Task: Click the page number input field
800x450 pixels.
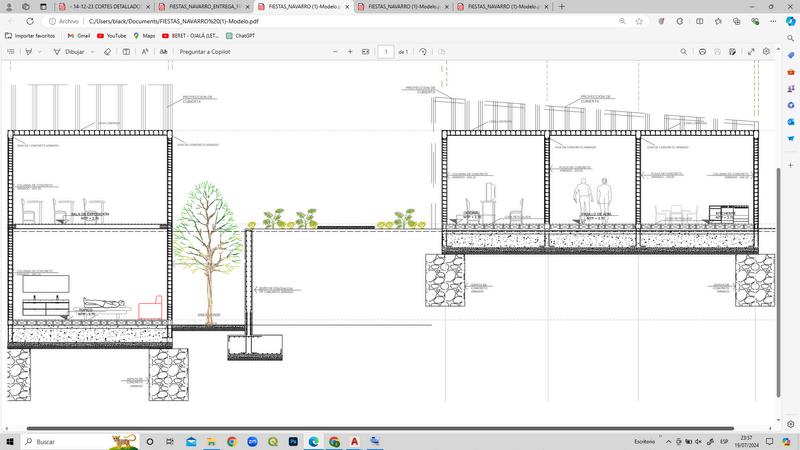Action: click(386, 52)
